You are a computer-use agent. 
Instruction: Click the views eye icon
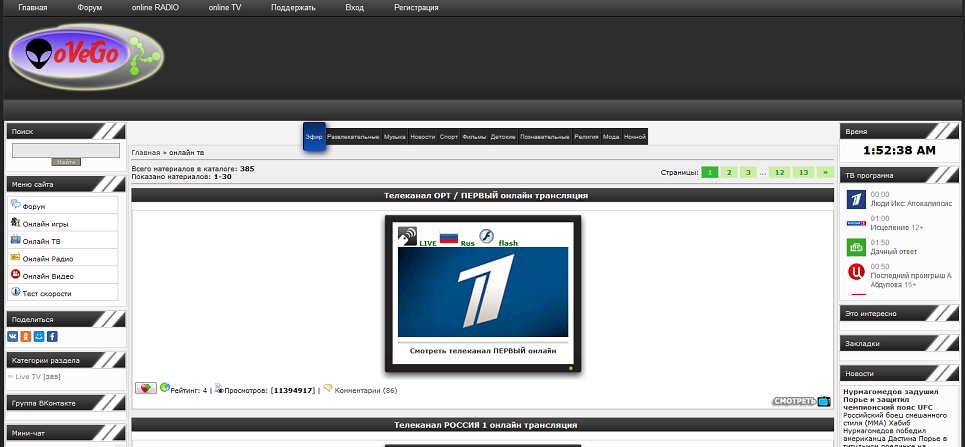tap(218, 388)
